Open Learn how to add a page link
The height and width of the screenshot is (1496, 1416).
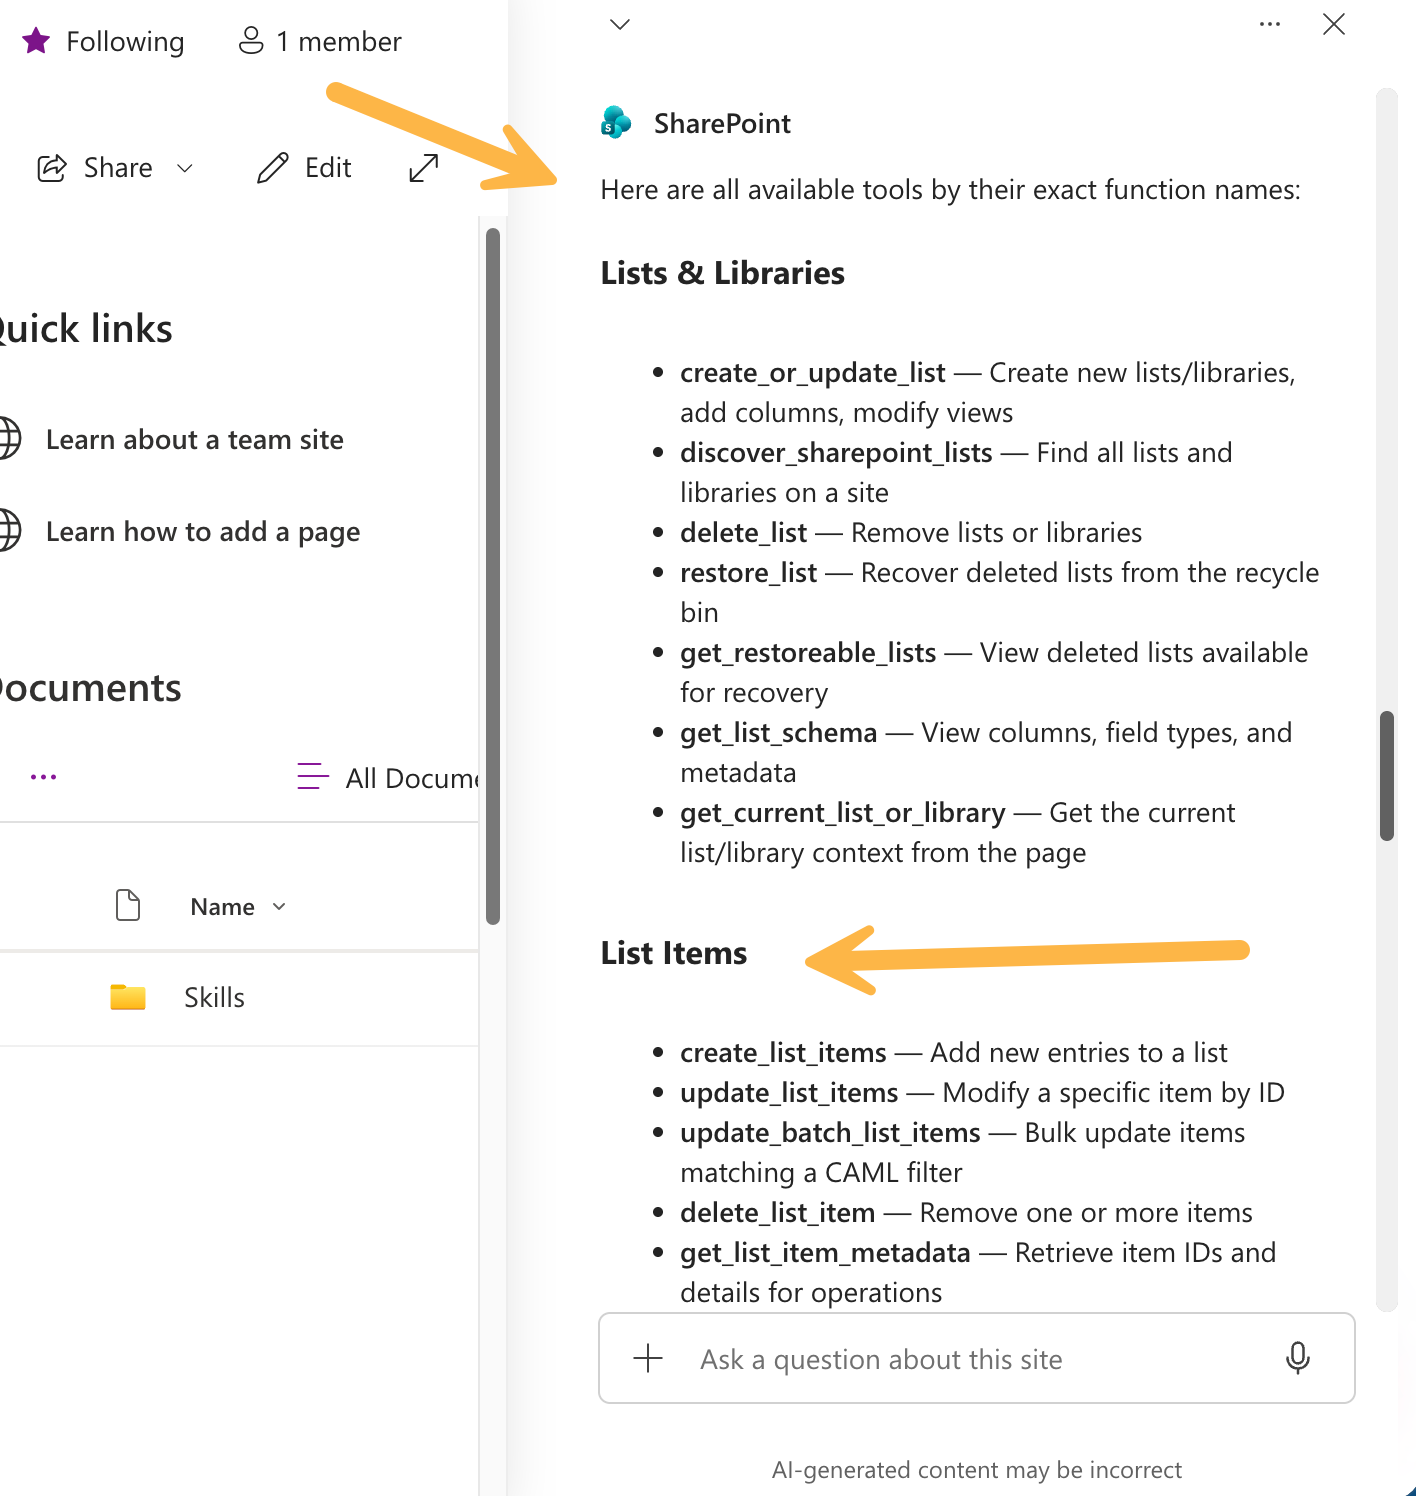[x=203, y=532]
